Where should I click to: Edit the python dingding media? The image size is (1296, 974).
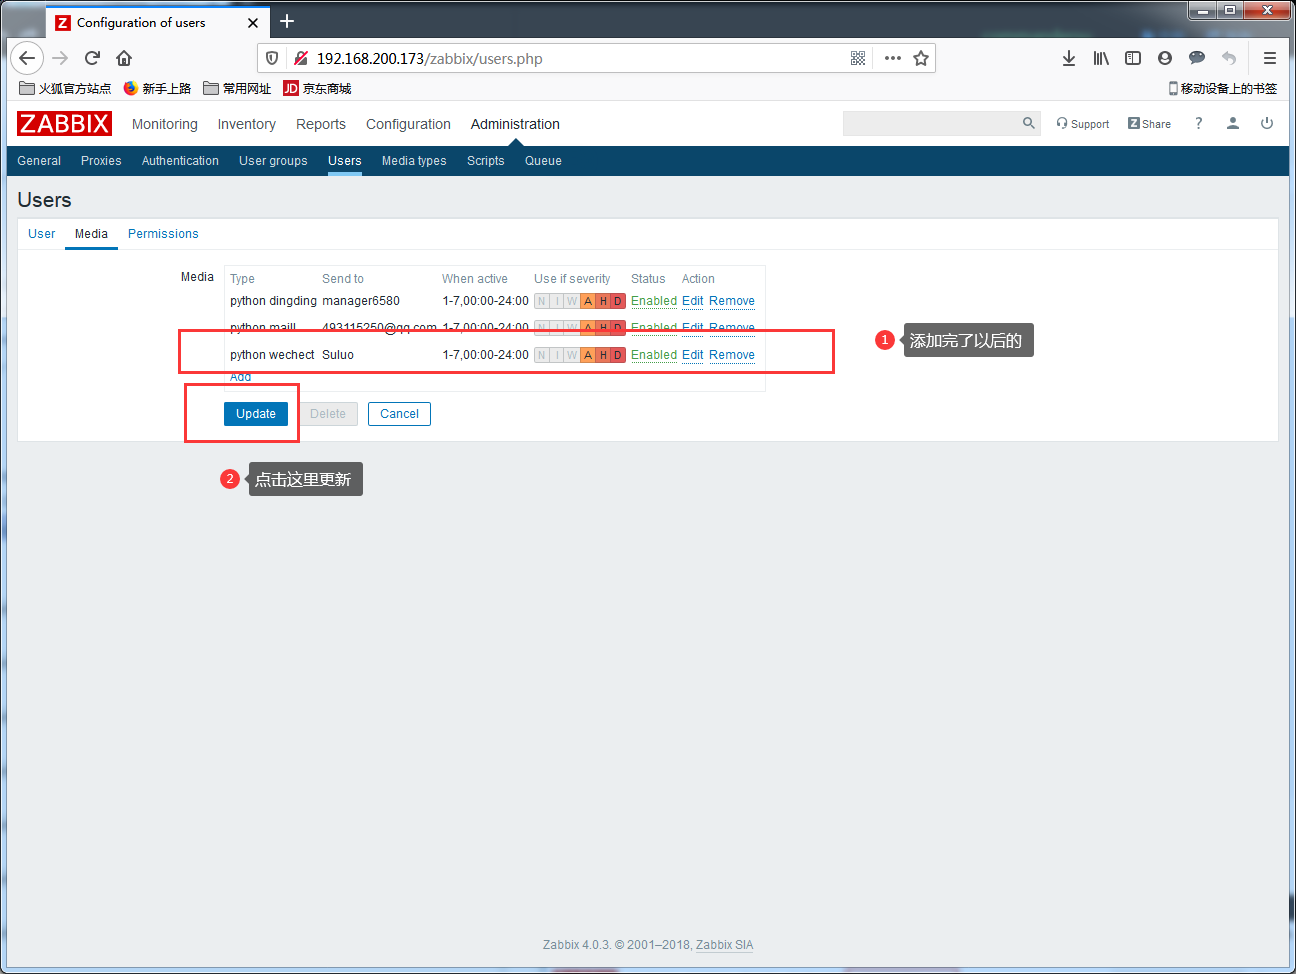tap(693, 301)
